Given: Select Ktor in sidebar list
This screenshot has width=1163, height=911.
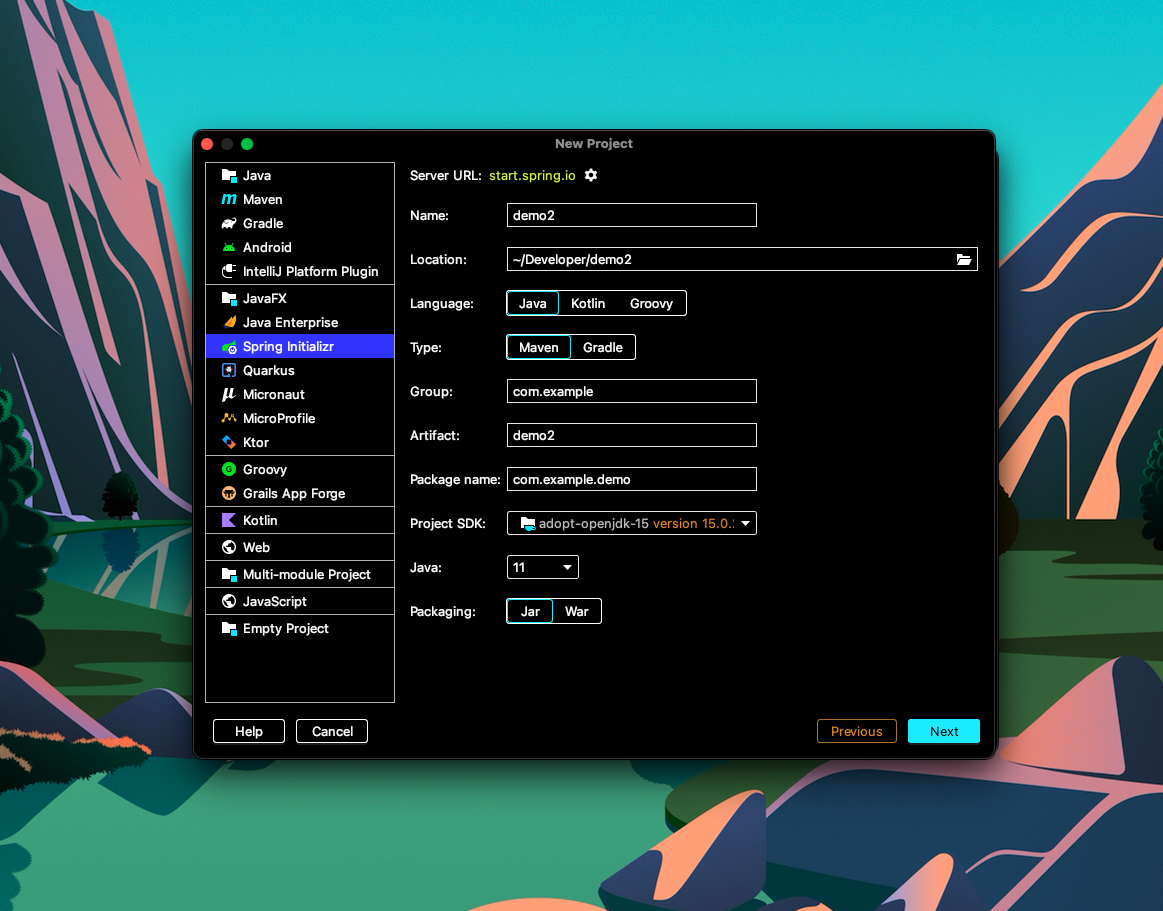Looking at the screenshot, I should pos(300,442).
